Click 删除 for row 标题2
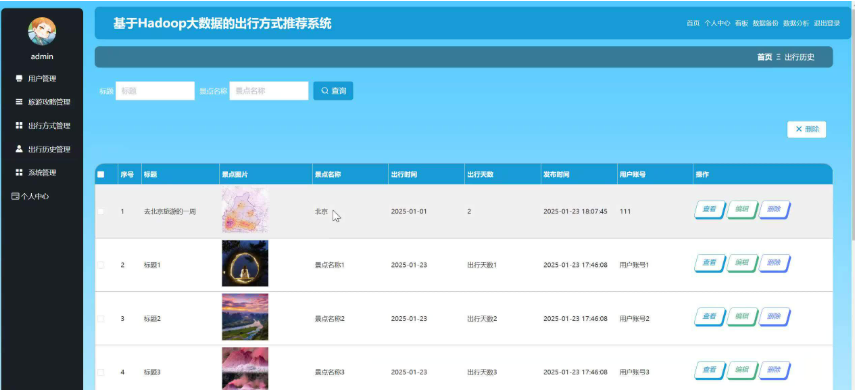The image size is (855, 390). 774,316
